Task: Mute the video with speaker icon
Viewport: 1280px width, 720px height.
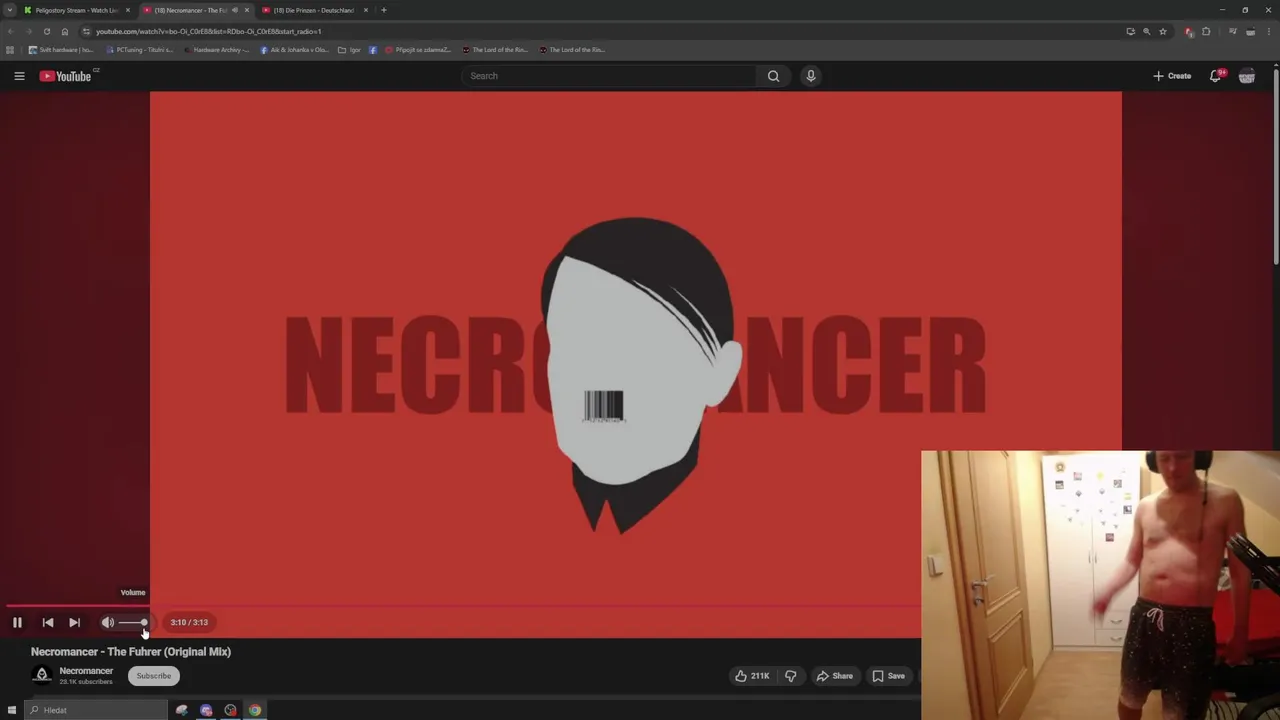Action: (108, 622)
